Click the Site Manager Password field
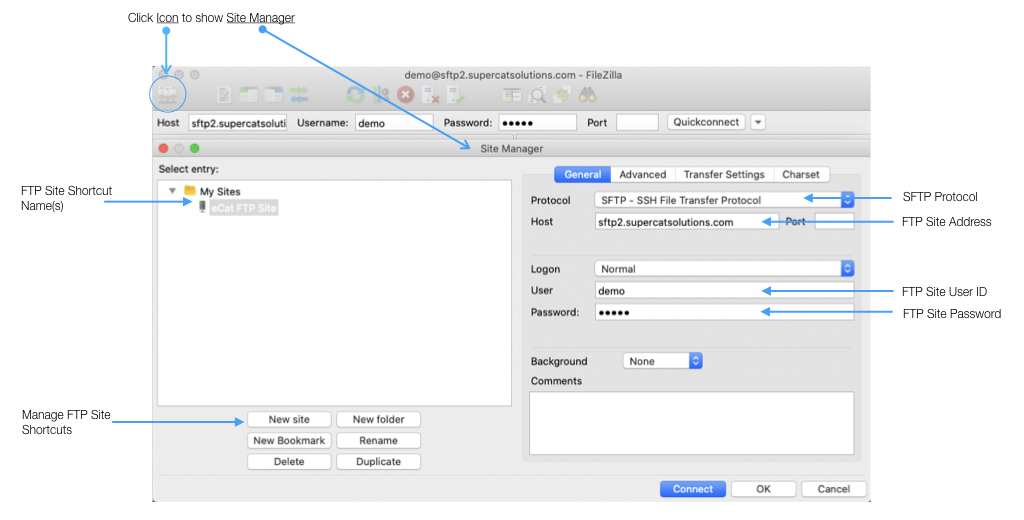Image resolution: width=1024 pixels, height=520 pixels. [x=724, y=312]
